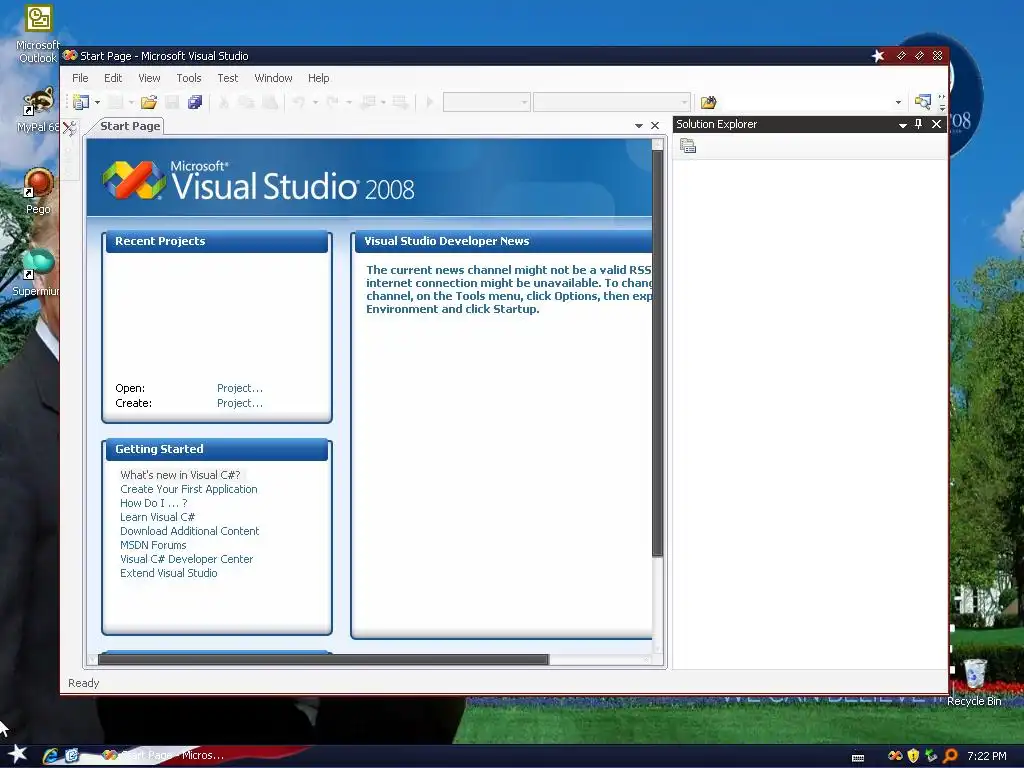Click the greyed Start Debugging play icon
Screen dimensions: 1024x768
[430, 102]
